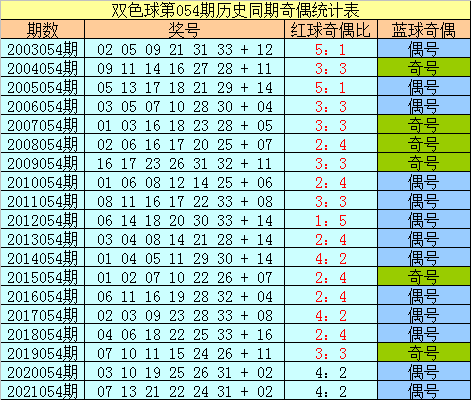Select numbers 01 06 08 12 14 25 + 06
The height and width of the screenshot is (400, 471).
coord(185,182)
